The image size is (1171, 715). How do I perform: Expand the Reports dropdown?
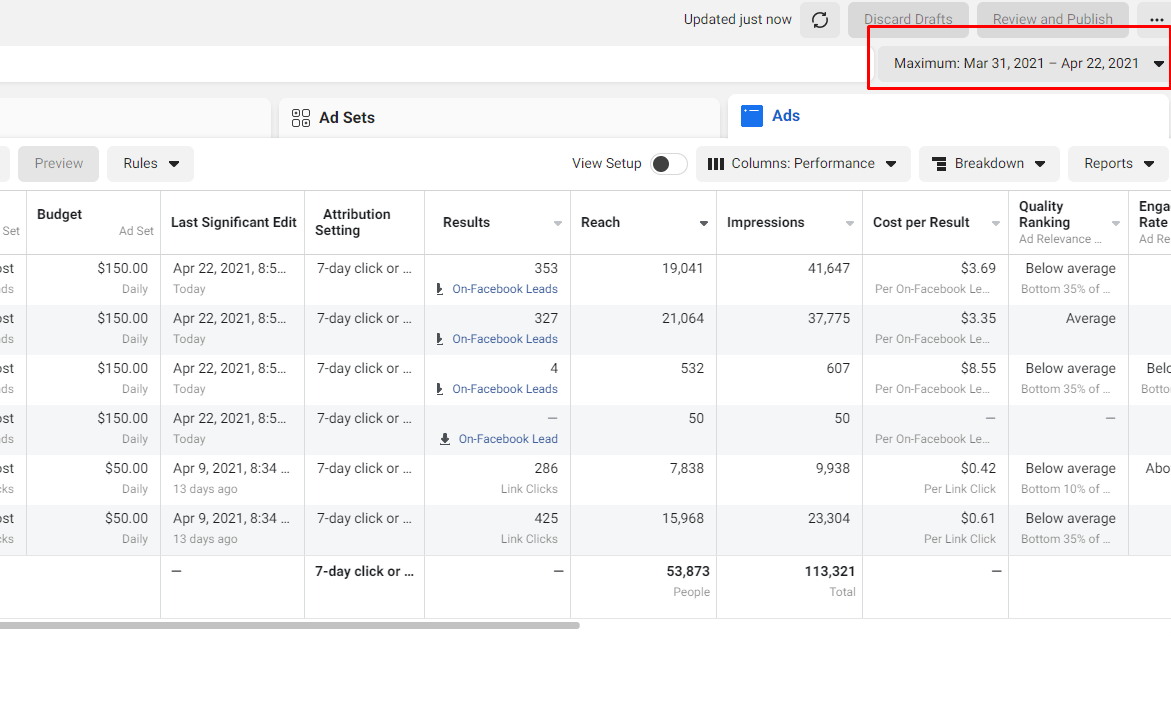1118,164
